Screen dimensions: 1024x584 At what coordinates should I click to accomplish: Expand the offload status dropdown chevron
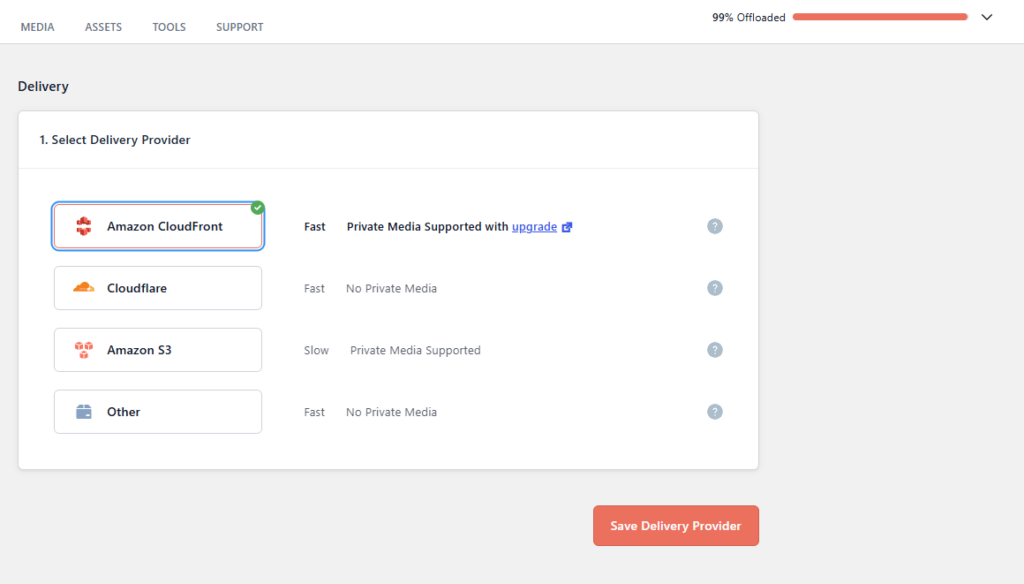coord(987,17)
